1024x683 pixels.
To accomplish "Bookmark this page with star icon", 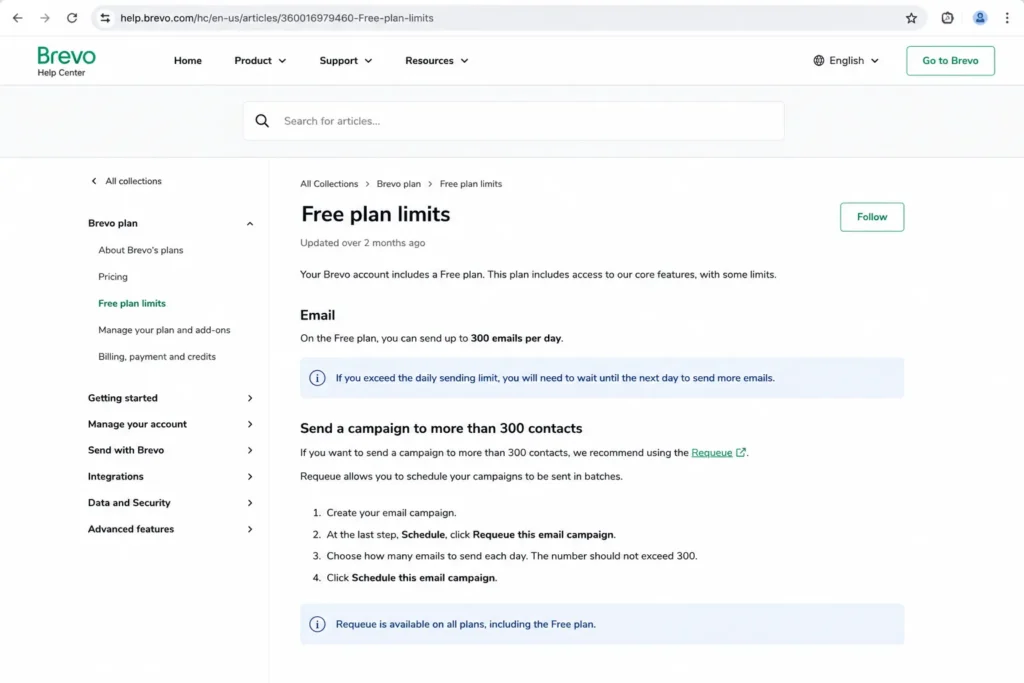I will pyautogui.click(x=911, y=18).
